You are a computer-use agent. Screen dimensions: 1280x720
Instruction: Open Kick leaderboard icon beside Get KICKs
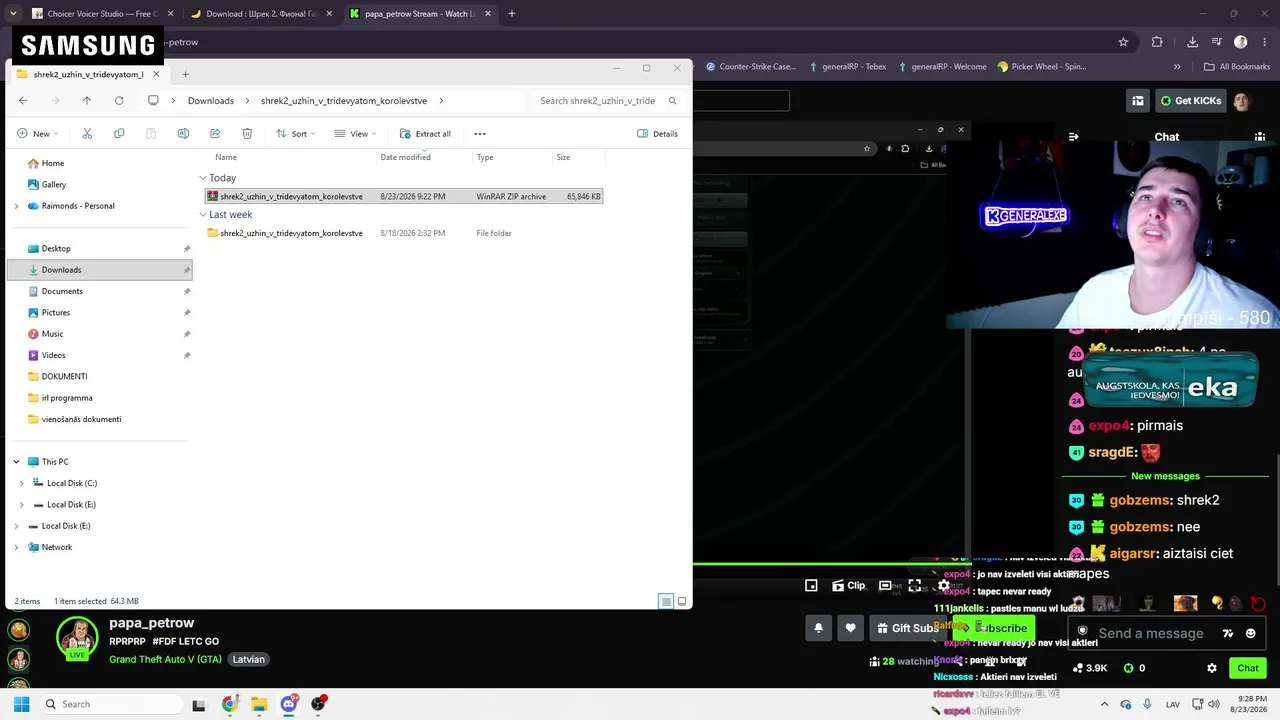tap(1138, 100)
